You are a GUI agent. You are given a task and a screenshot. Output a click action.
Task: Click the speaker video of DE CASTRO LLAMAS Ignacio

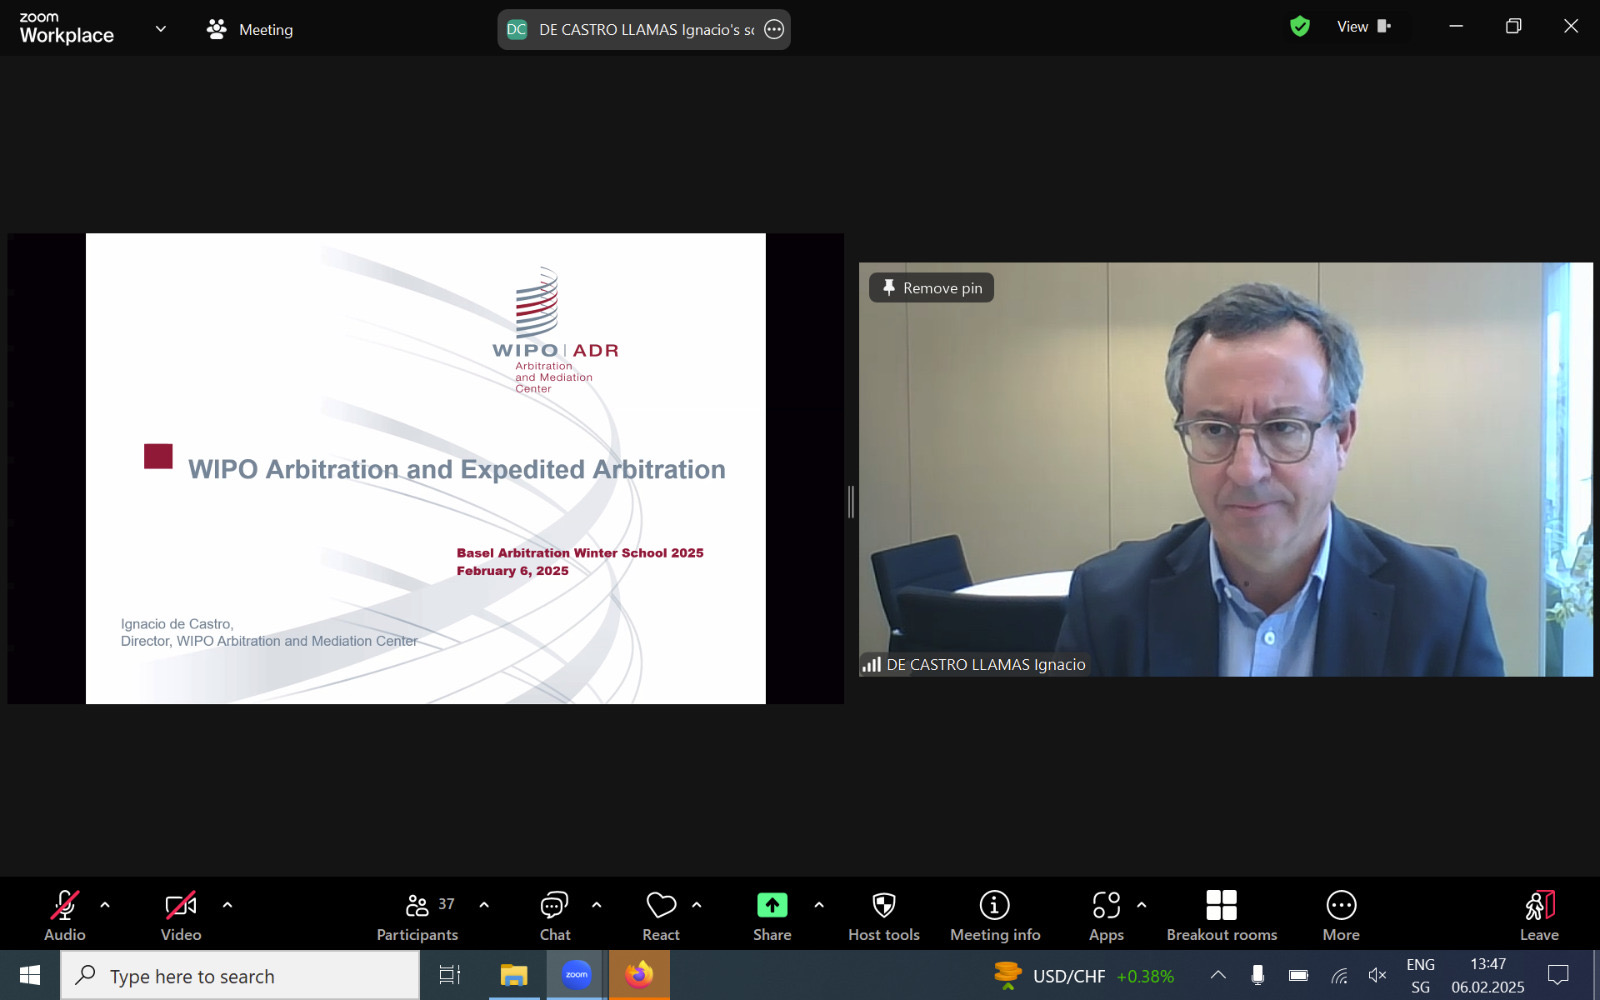(x=1226, y=469)
